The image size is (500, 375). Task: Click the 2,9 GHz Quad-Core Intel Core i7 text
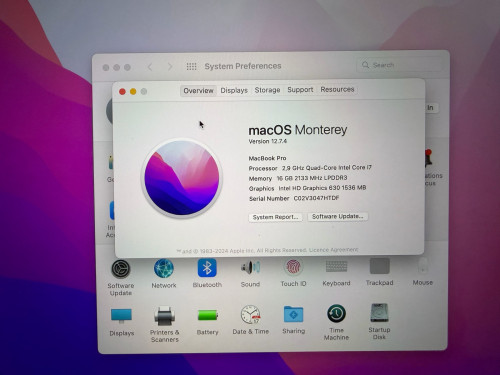(x=327, y=168)
